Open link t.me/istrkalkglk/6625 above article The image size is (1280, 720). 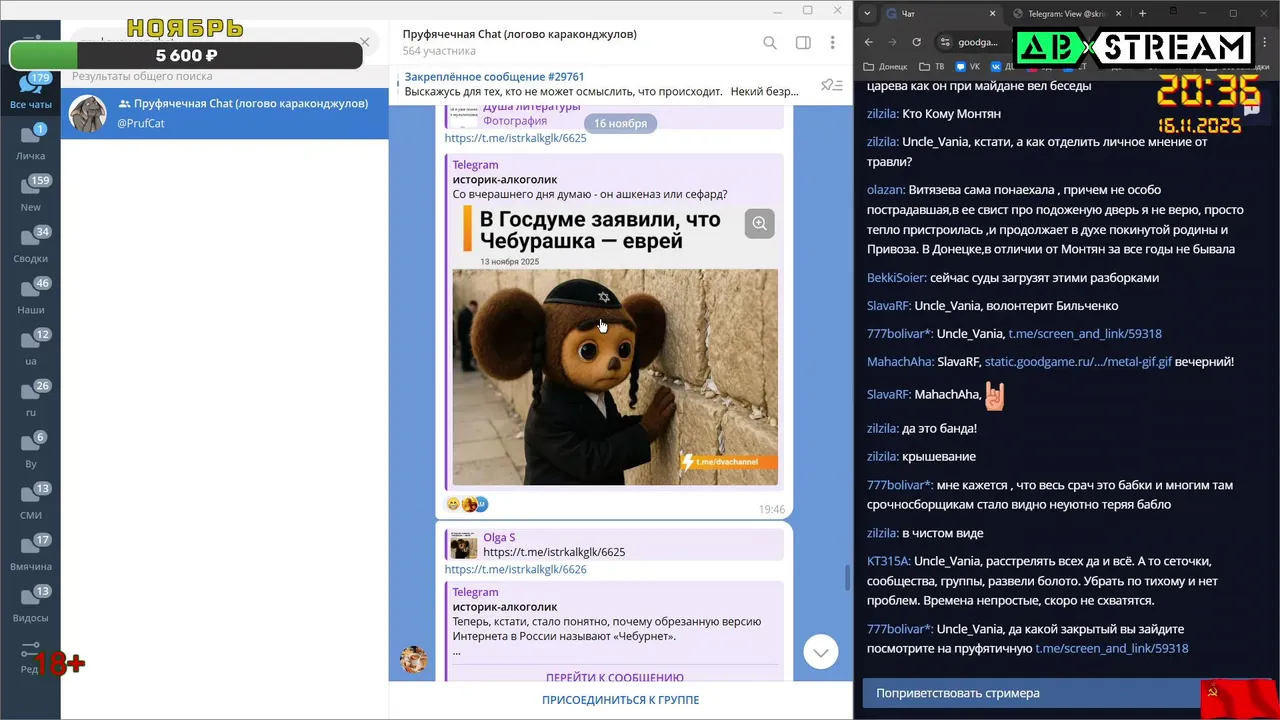[515, 138]
